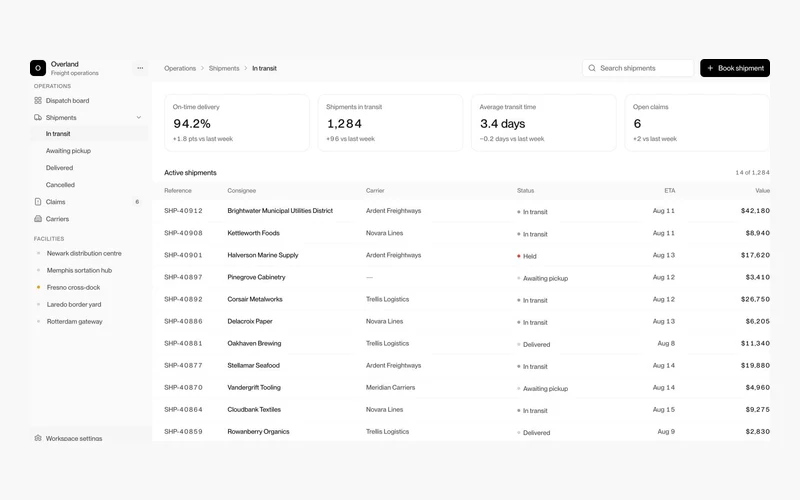Open the Shipments in transit 1,284 card

click(390, 122)
